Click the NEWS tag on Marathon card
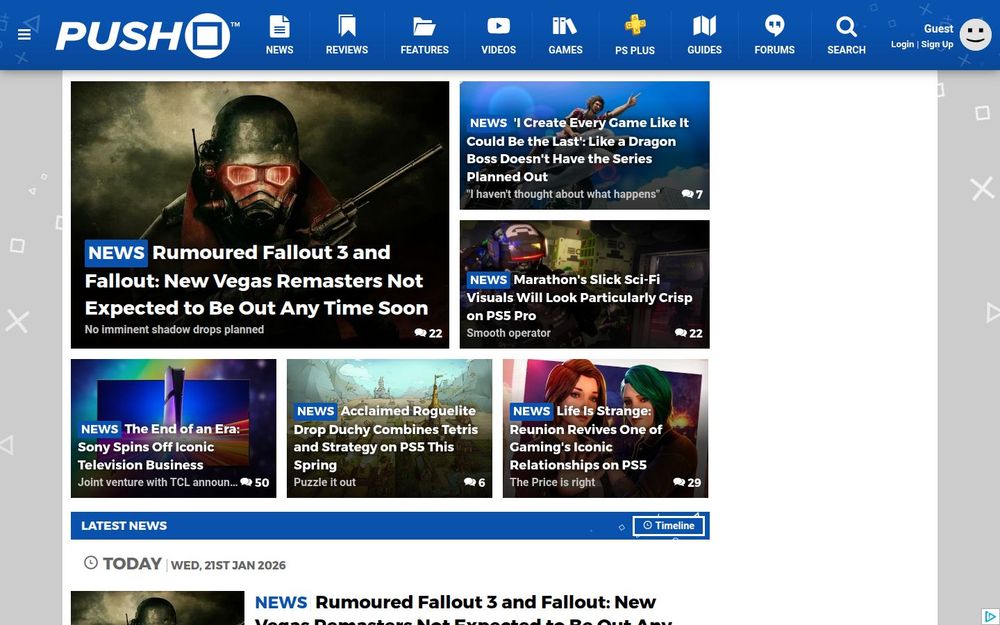The width and height of the screenshot is (1000, 625). [489, 280]
